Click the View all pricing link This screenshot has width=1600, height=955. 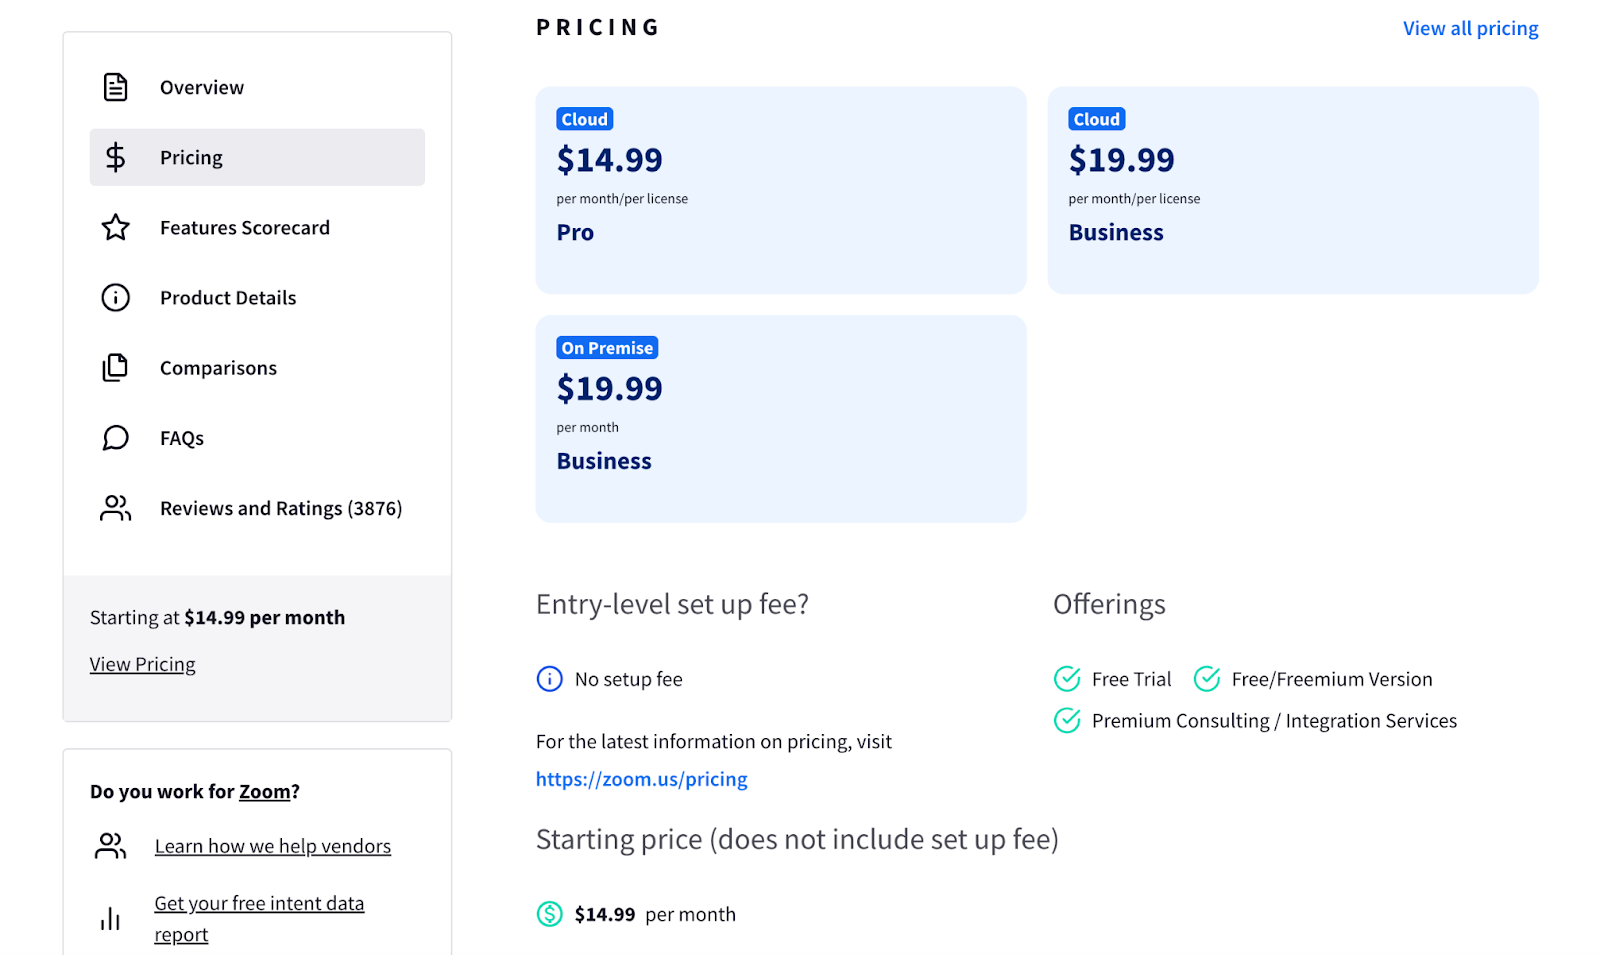pyautogui.click(x=1470, y=28)
